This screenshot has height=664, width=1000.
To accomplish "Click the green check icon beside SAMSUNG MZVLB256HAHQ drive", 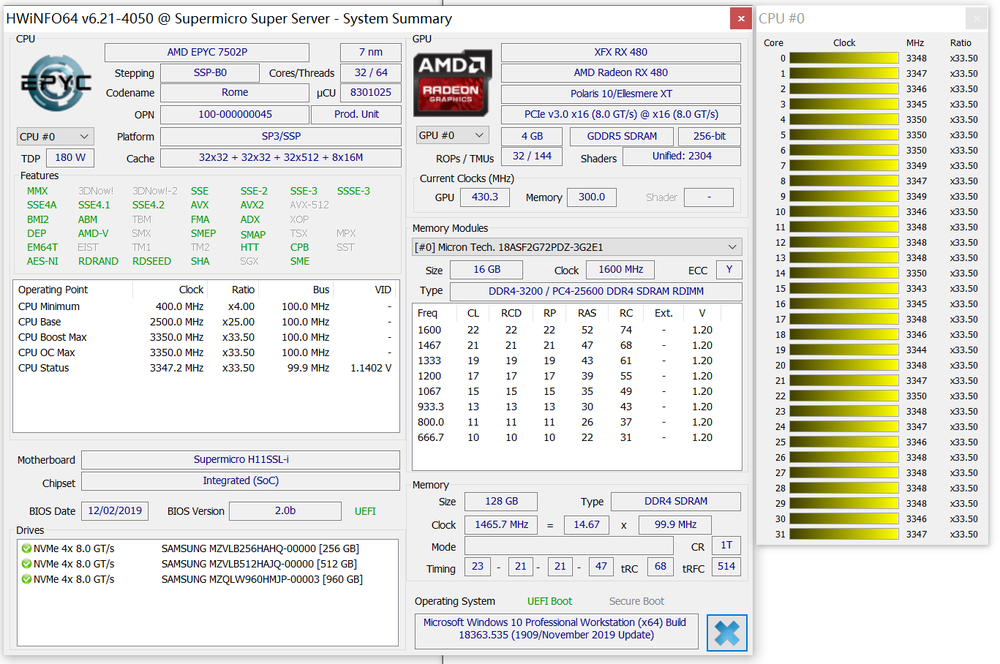I will click(26, 549).
